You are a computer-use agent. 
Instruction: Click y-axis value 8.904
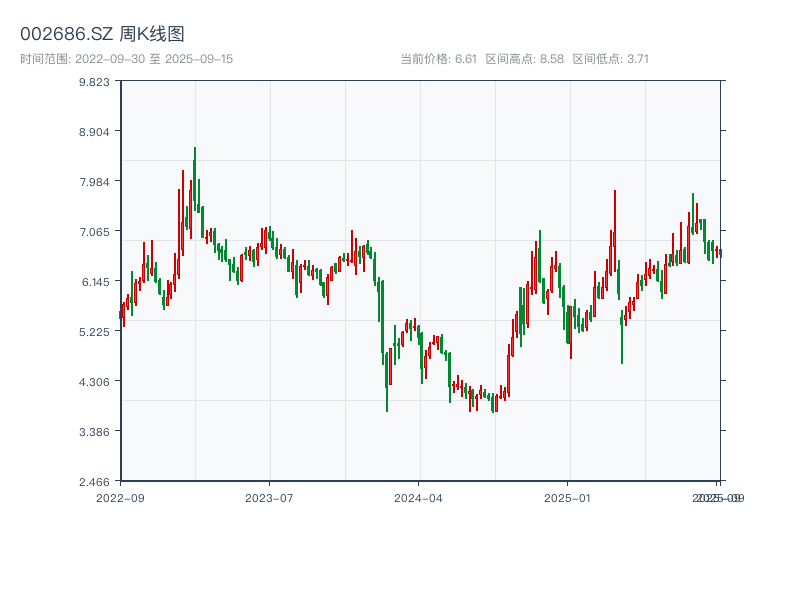pyautogui.click(x=94, y=132)
